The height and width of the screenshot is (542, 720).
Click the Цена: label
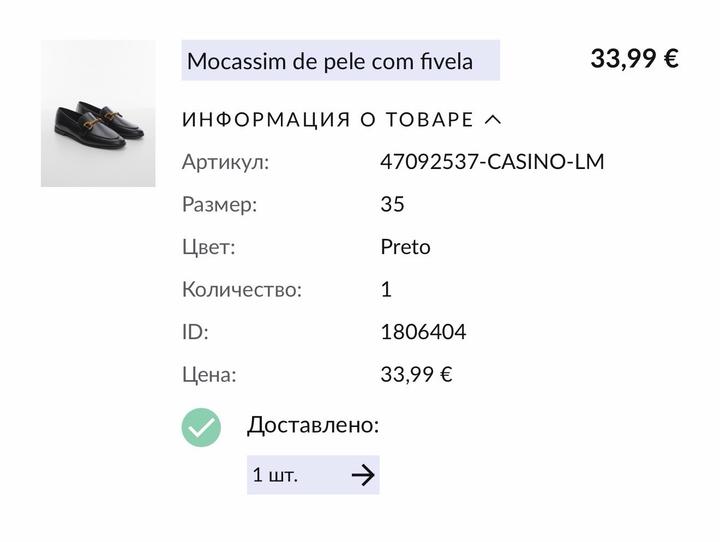210,375
